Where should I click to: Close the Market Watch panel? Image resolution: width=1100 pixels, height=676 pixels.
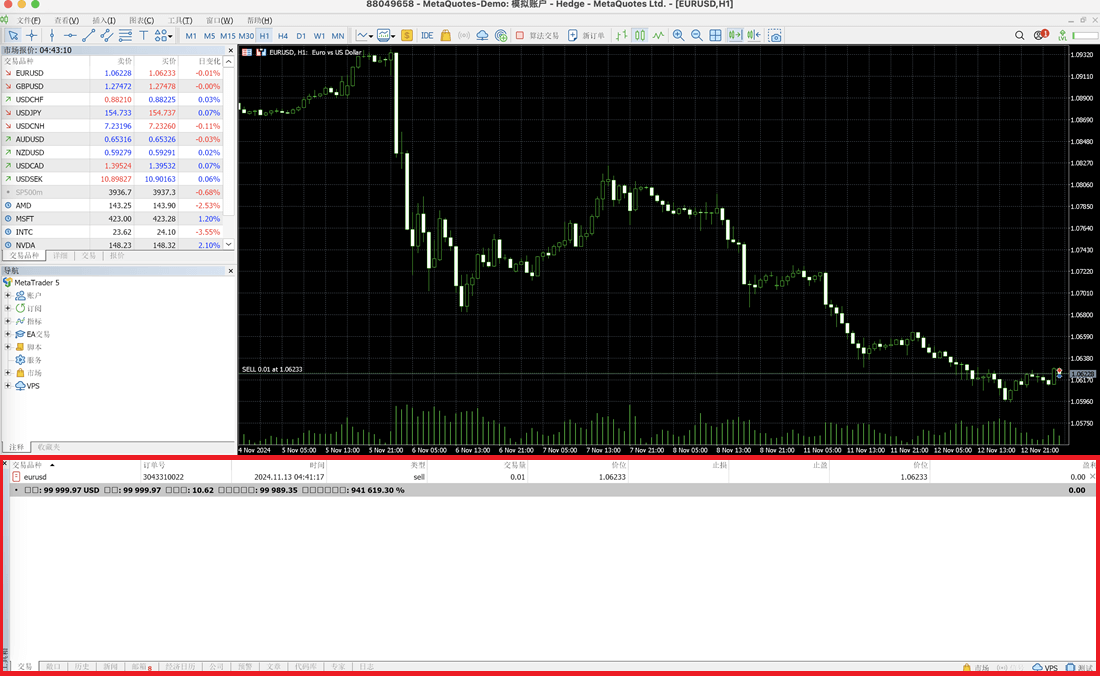coord(231,50)
